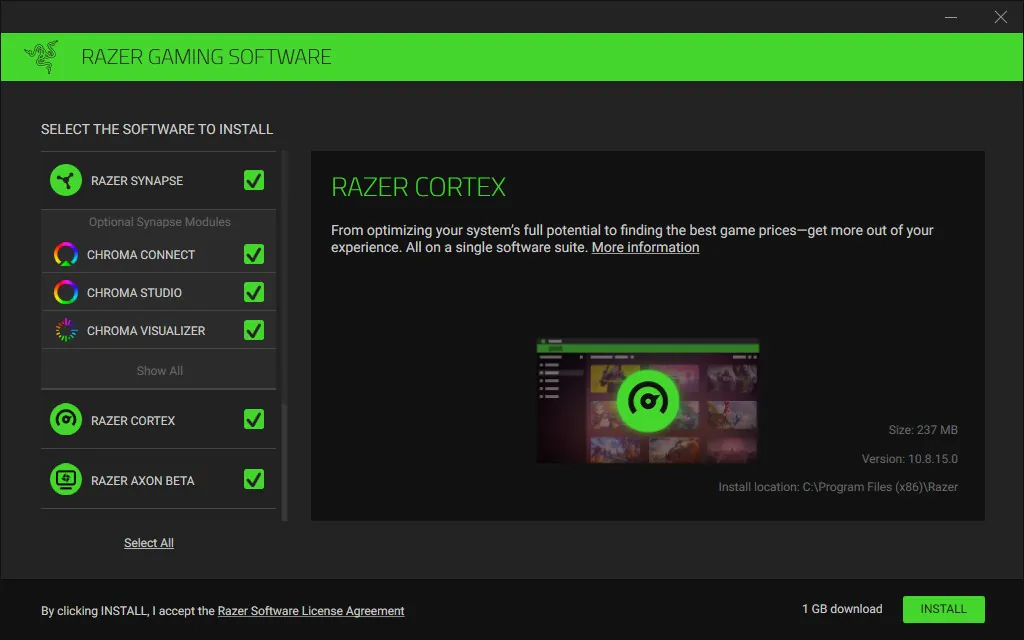The width and height of the screenshot is (1024, 640).
Task: Select the CHROMA STUDIO label
Action: 135,293
